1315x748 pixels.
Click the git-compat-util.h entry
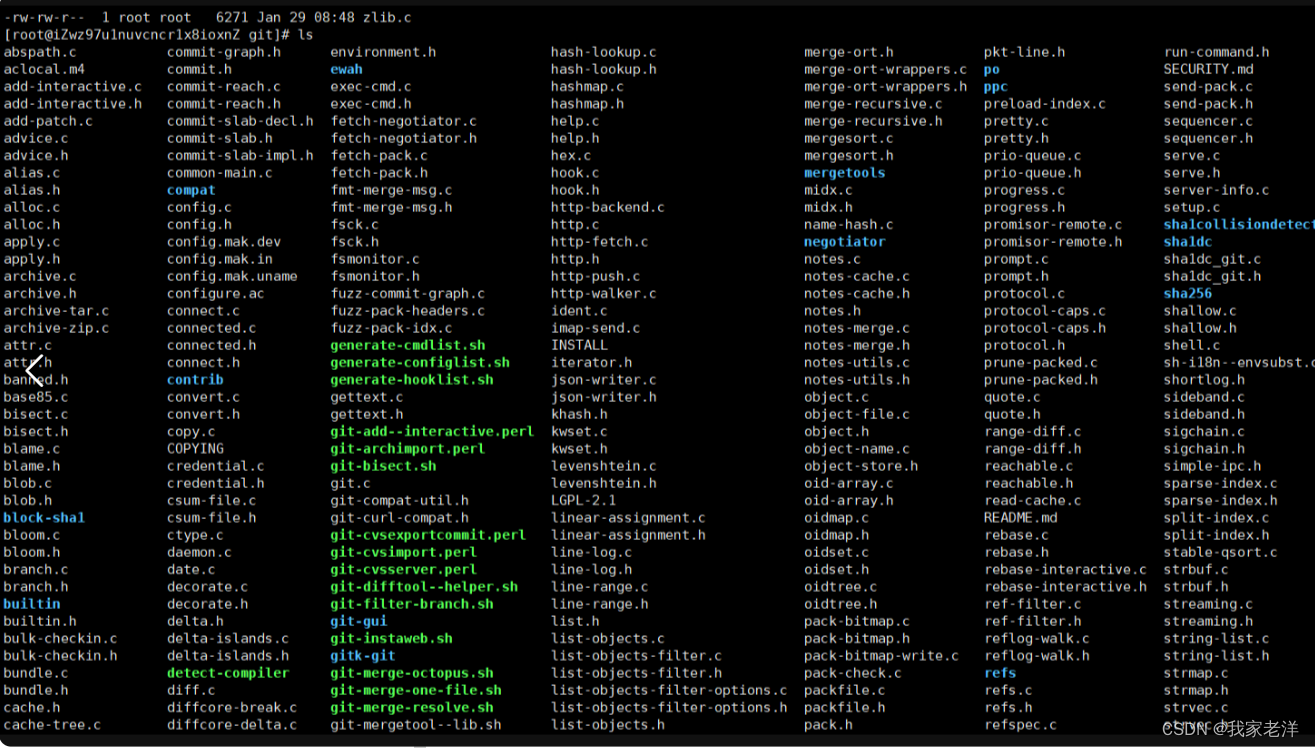tap(400, 500)
